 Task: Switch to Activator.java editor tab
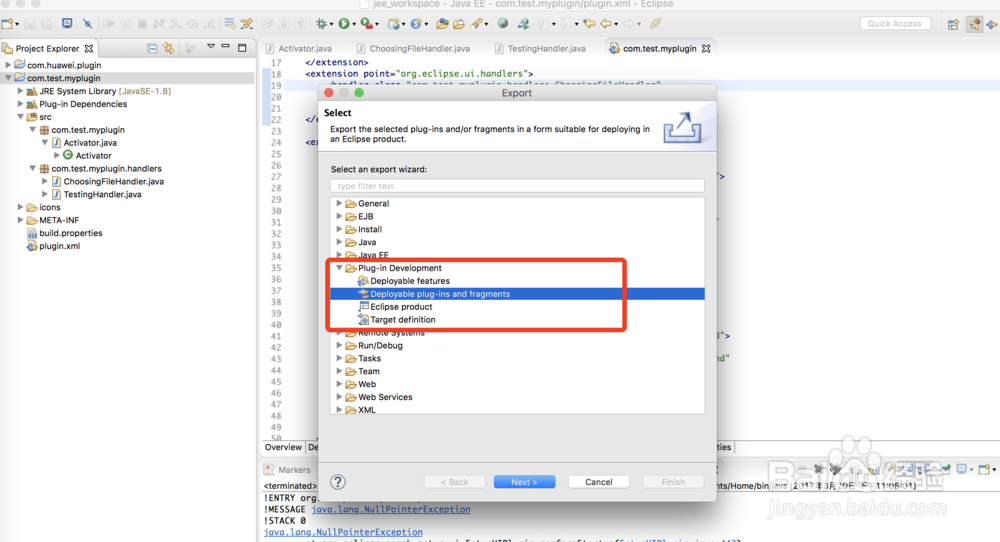298,48
